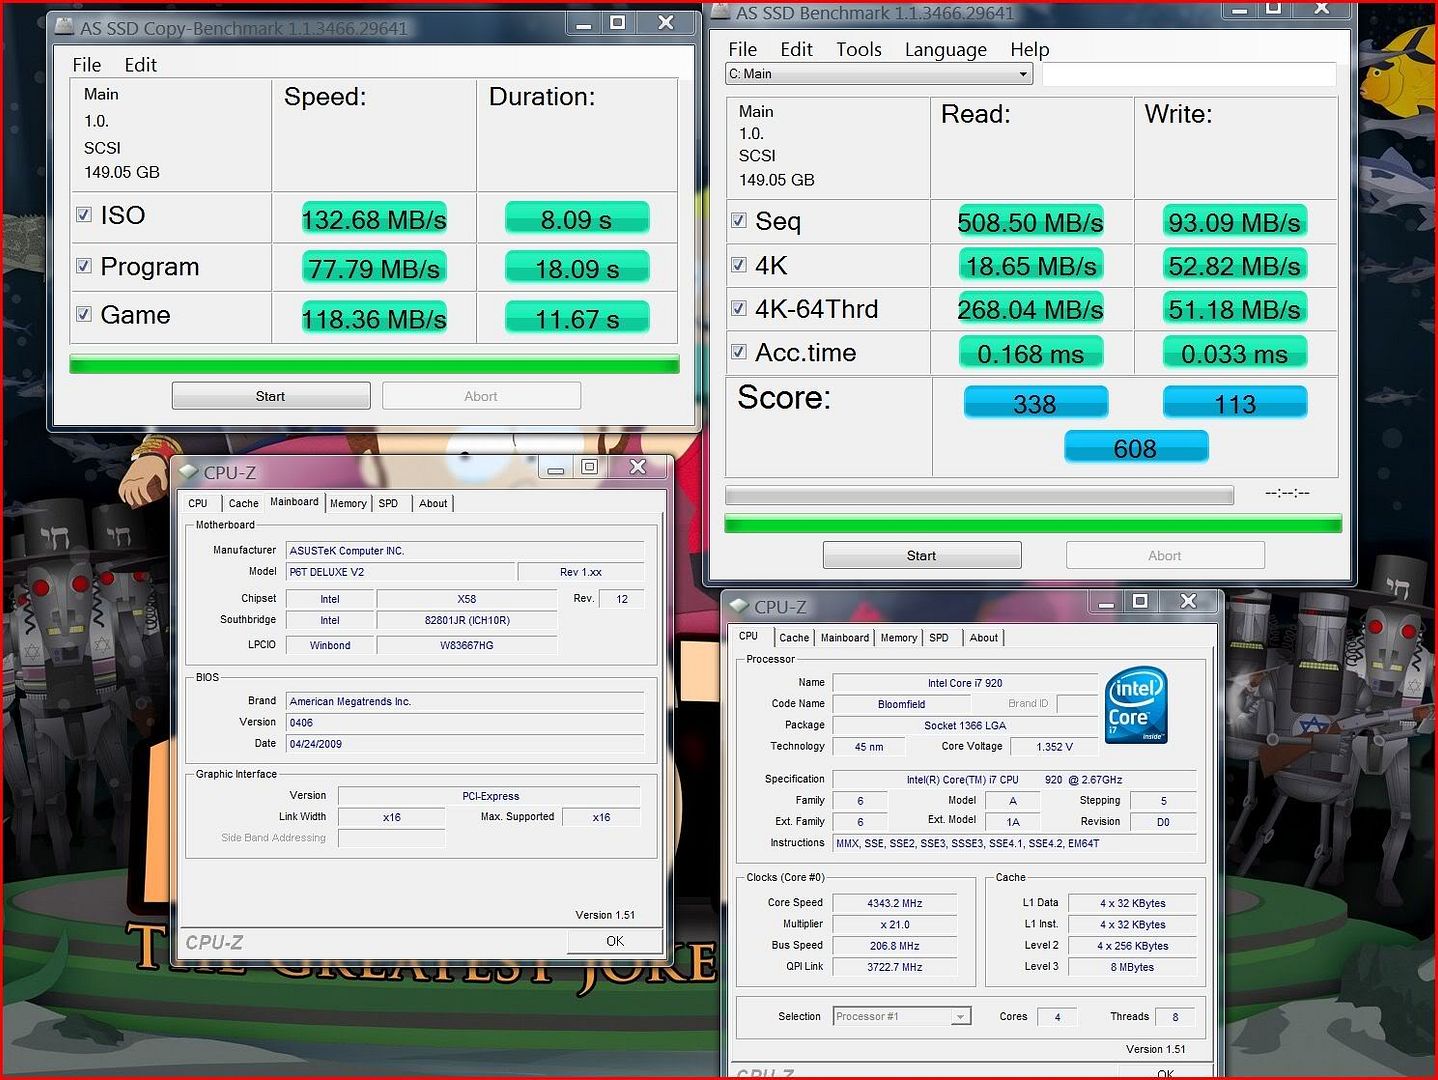Switch to About tab in right CPU-Z window
Viewport: 1438px width, 1080px height.
(984, 637)
